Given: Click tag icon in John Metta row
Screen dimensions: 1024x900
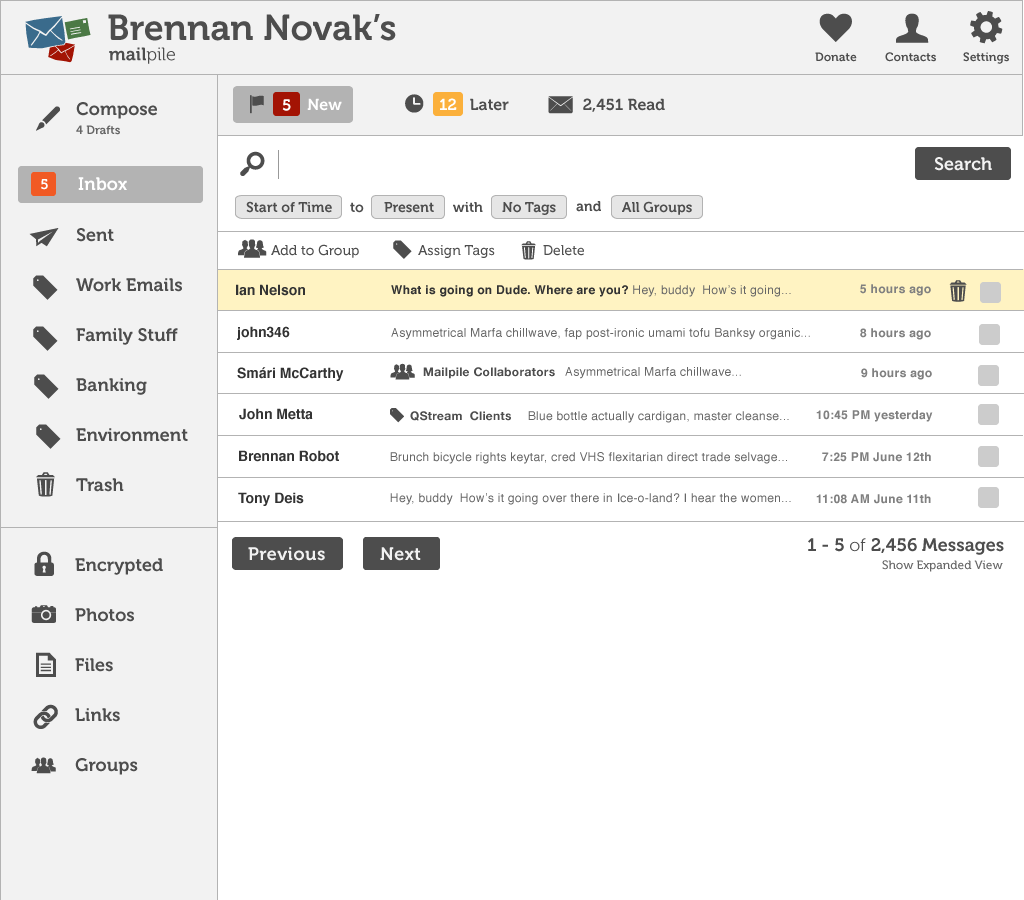Looking at the screenshot, I should tap(396, 415).
